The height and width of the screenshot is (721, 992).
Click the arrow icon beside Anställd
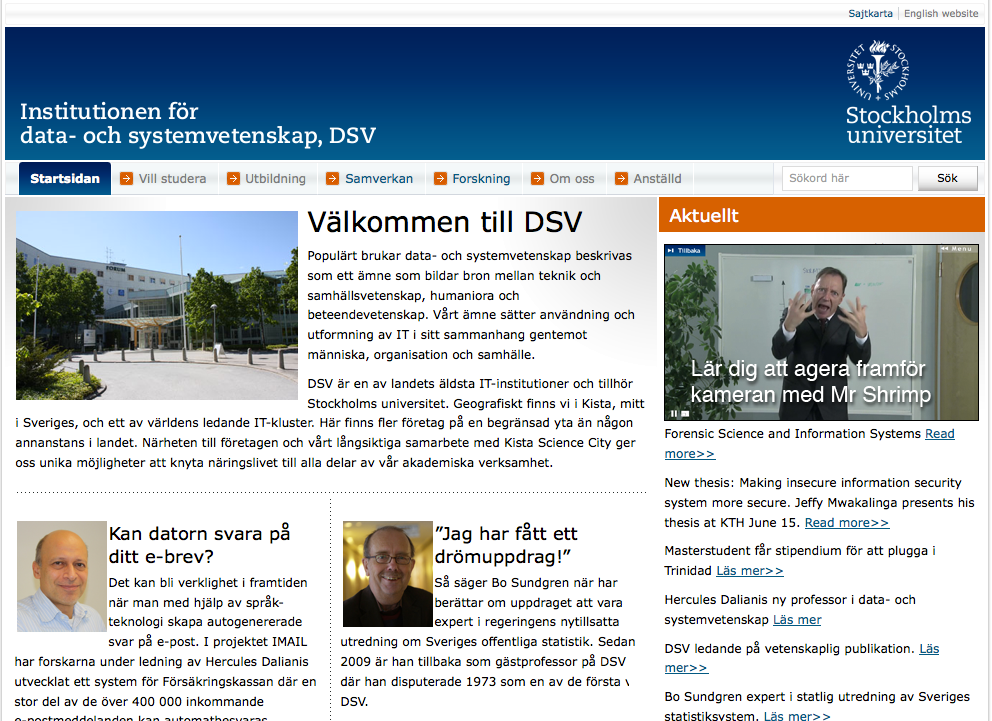621,179
